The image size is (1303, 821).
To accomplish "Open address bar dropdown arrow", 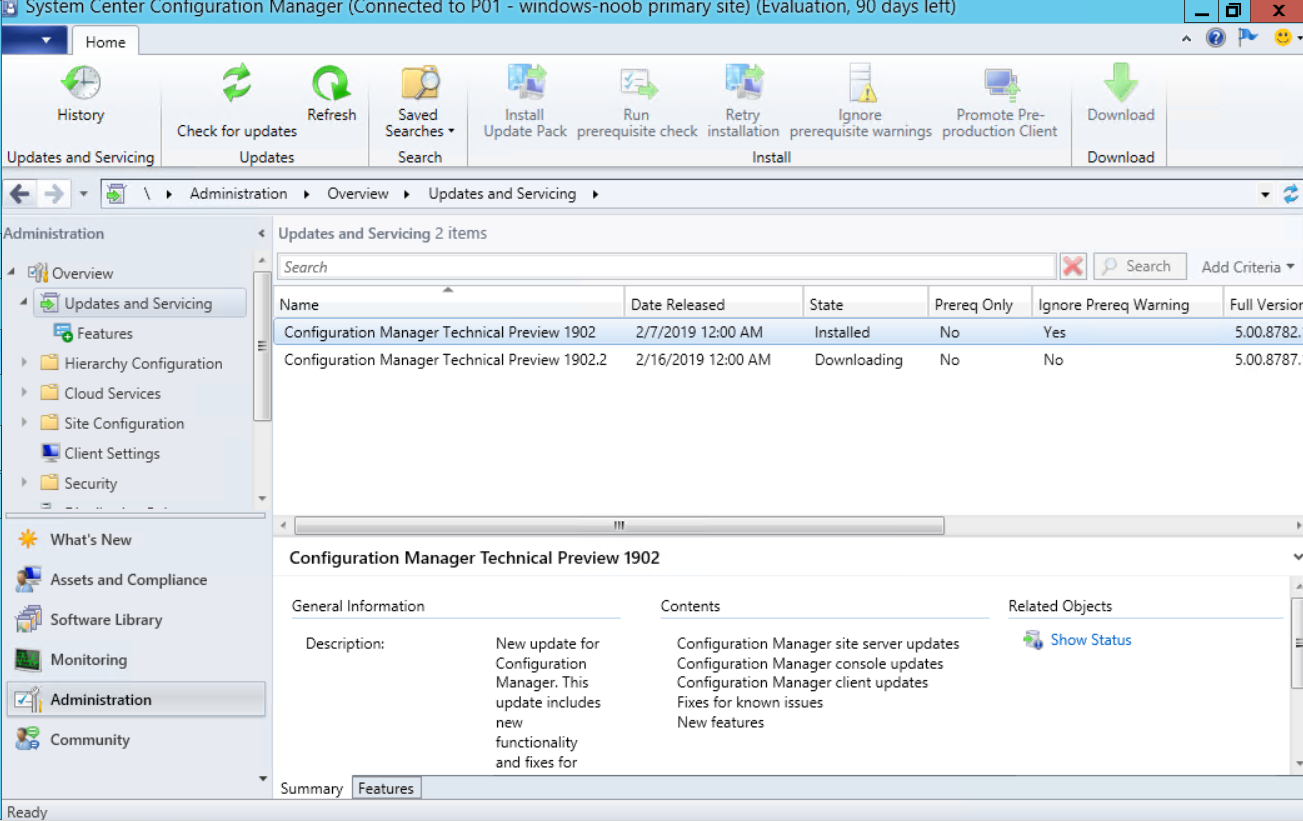I will tap(1266, 194).
